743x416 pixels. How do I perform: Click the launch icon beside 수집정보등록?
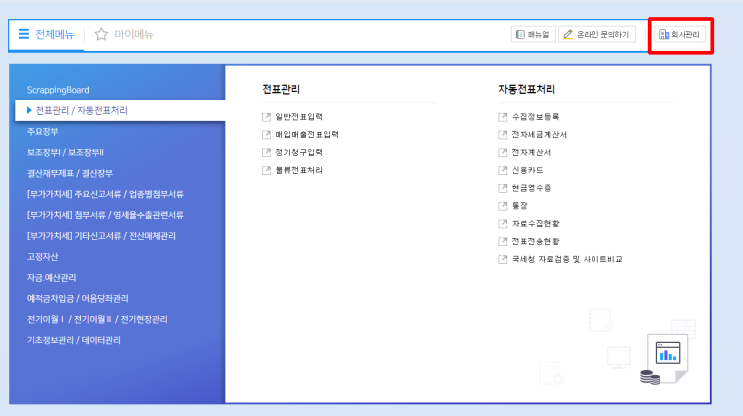(503, 117)
